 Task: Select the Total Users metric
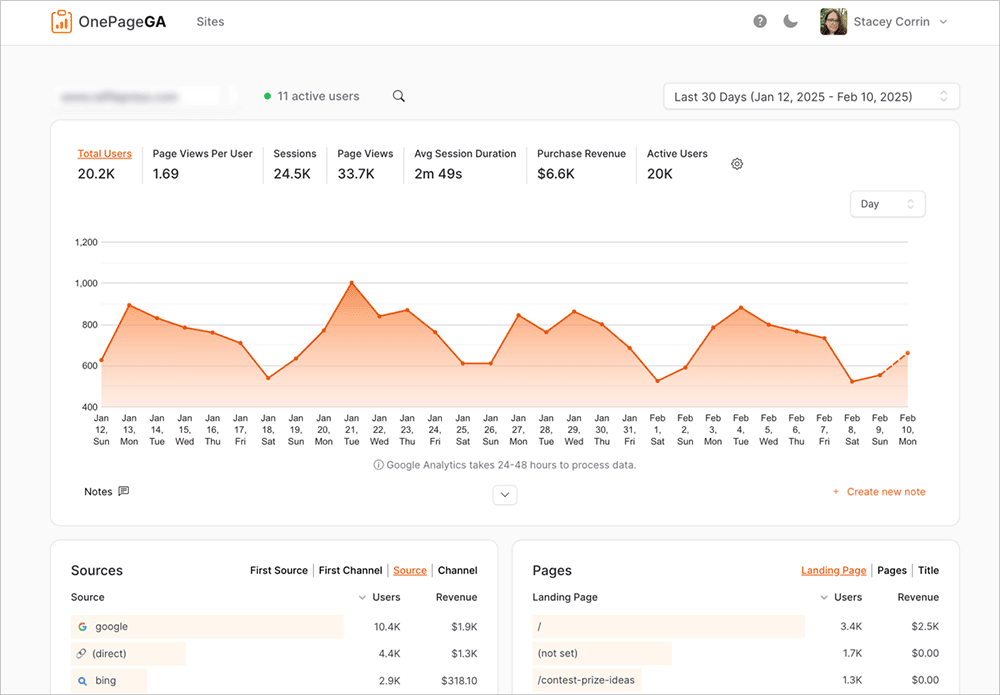(x=105, y=154)
